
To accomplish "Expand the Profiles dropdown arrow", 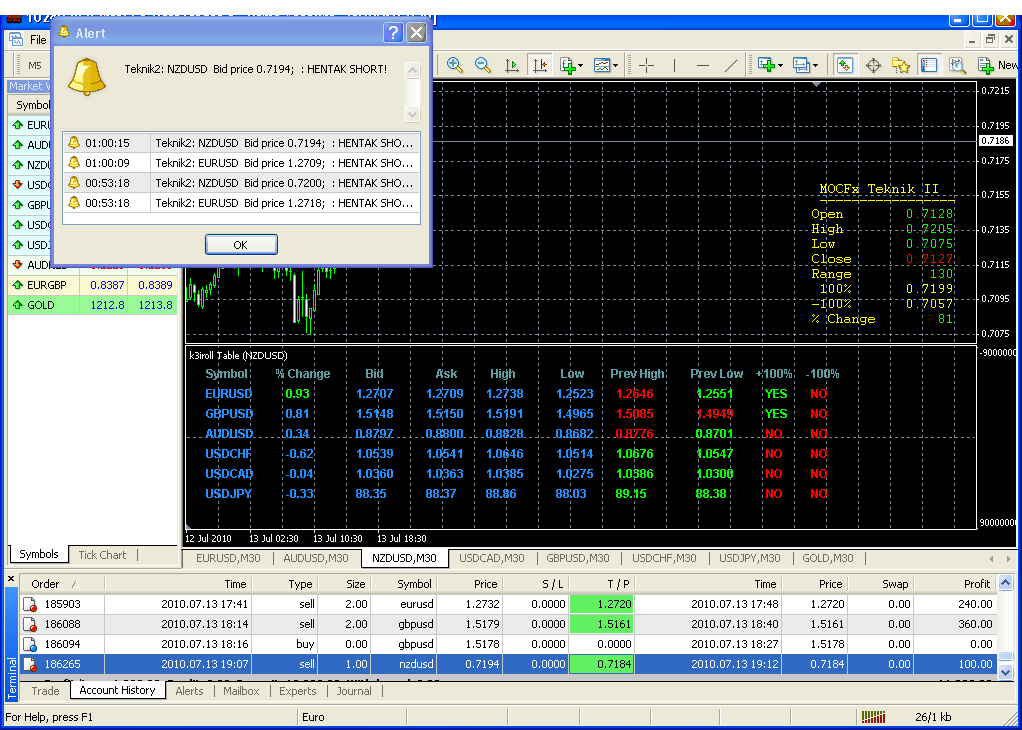I will point(815,65).
